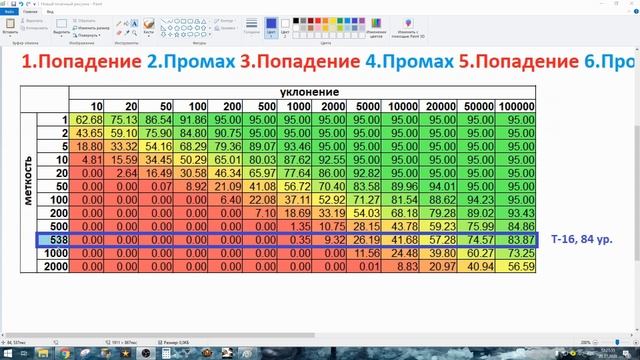
Task: Click the label 'Т-16, 84 ур.'
Action: 582,239
